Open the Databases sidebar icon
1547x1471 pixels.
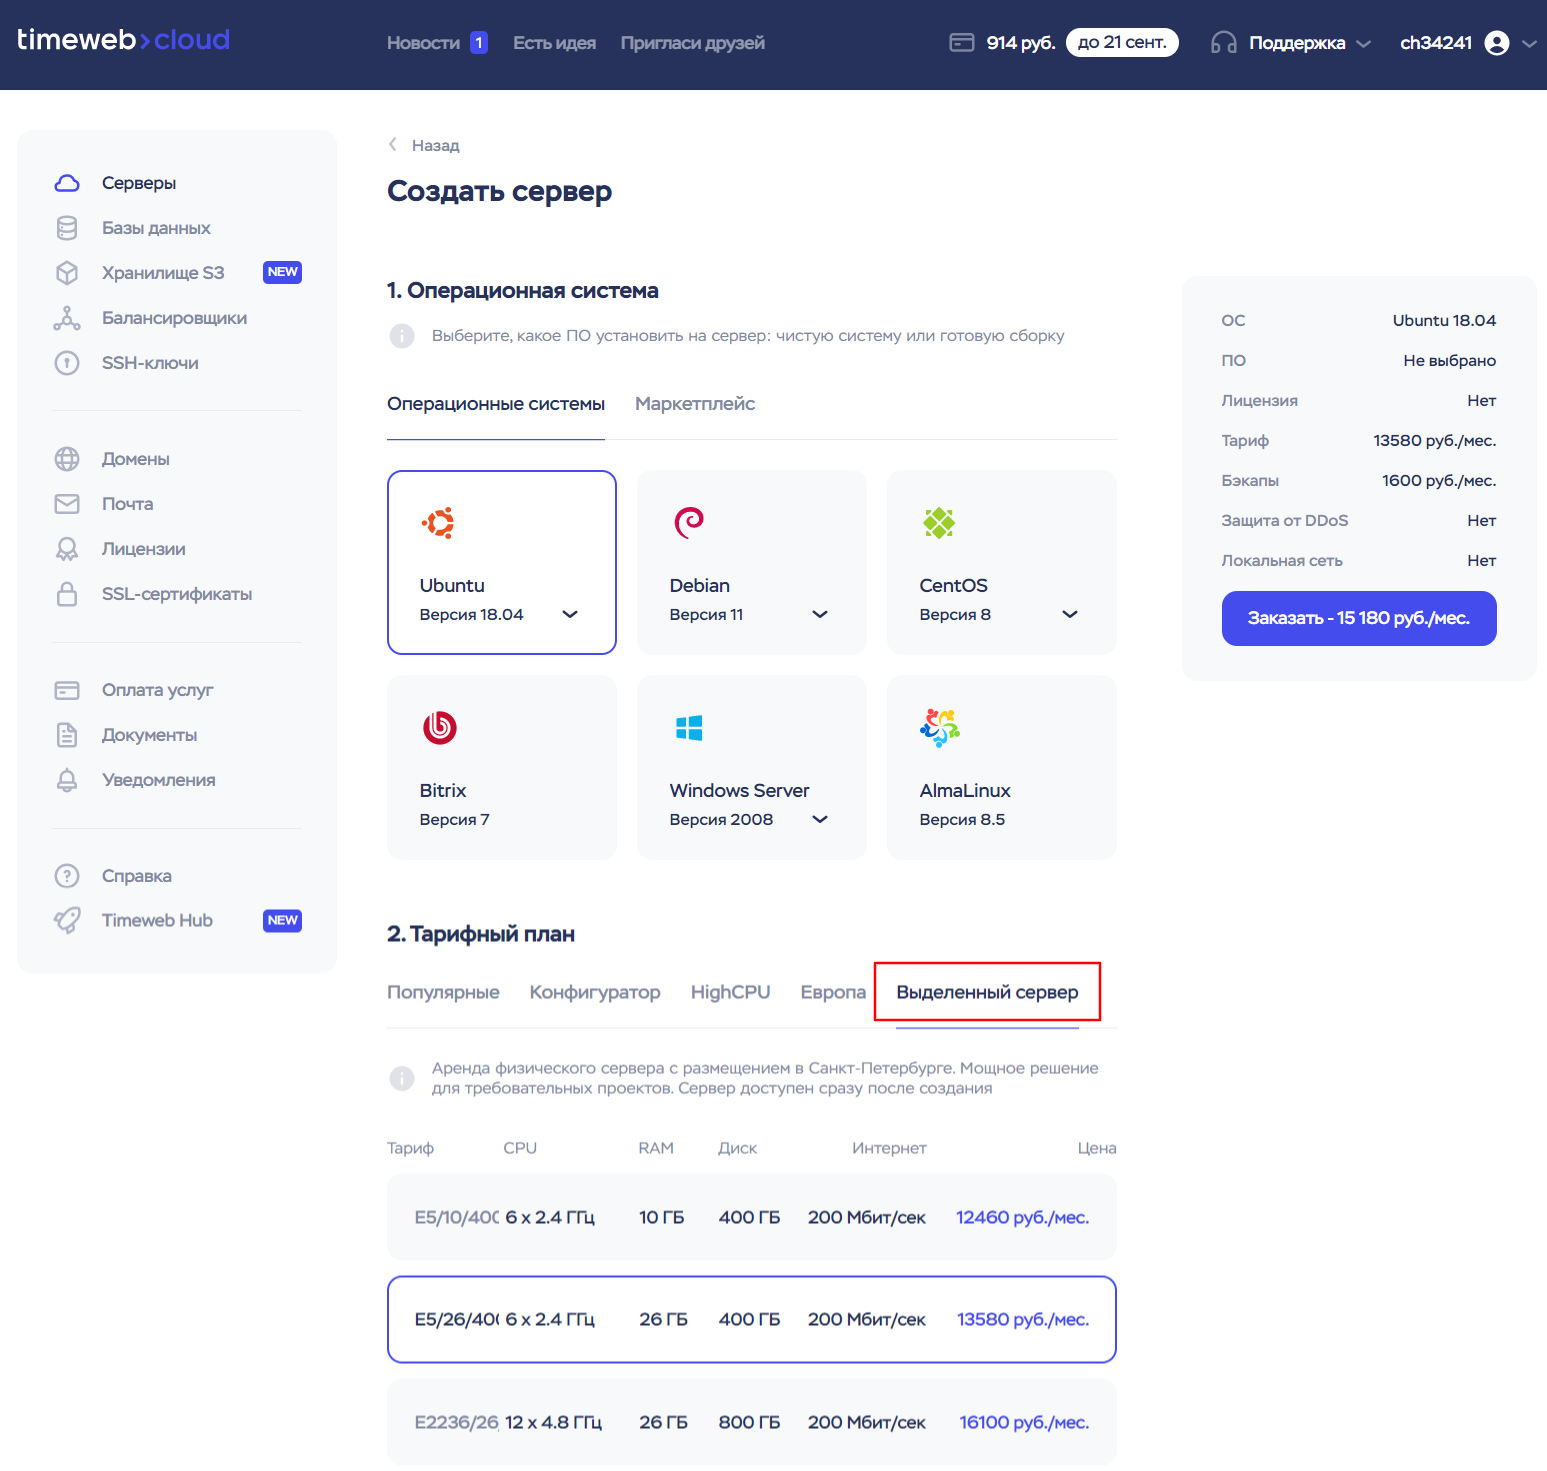(x=67, y=228)
